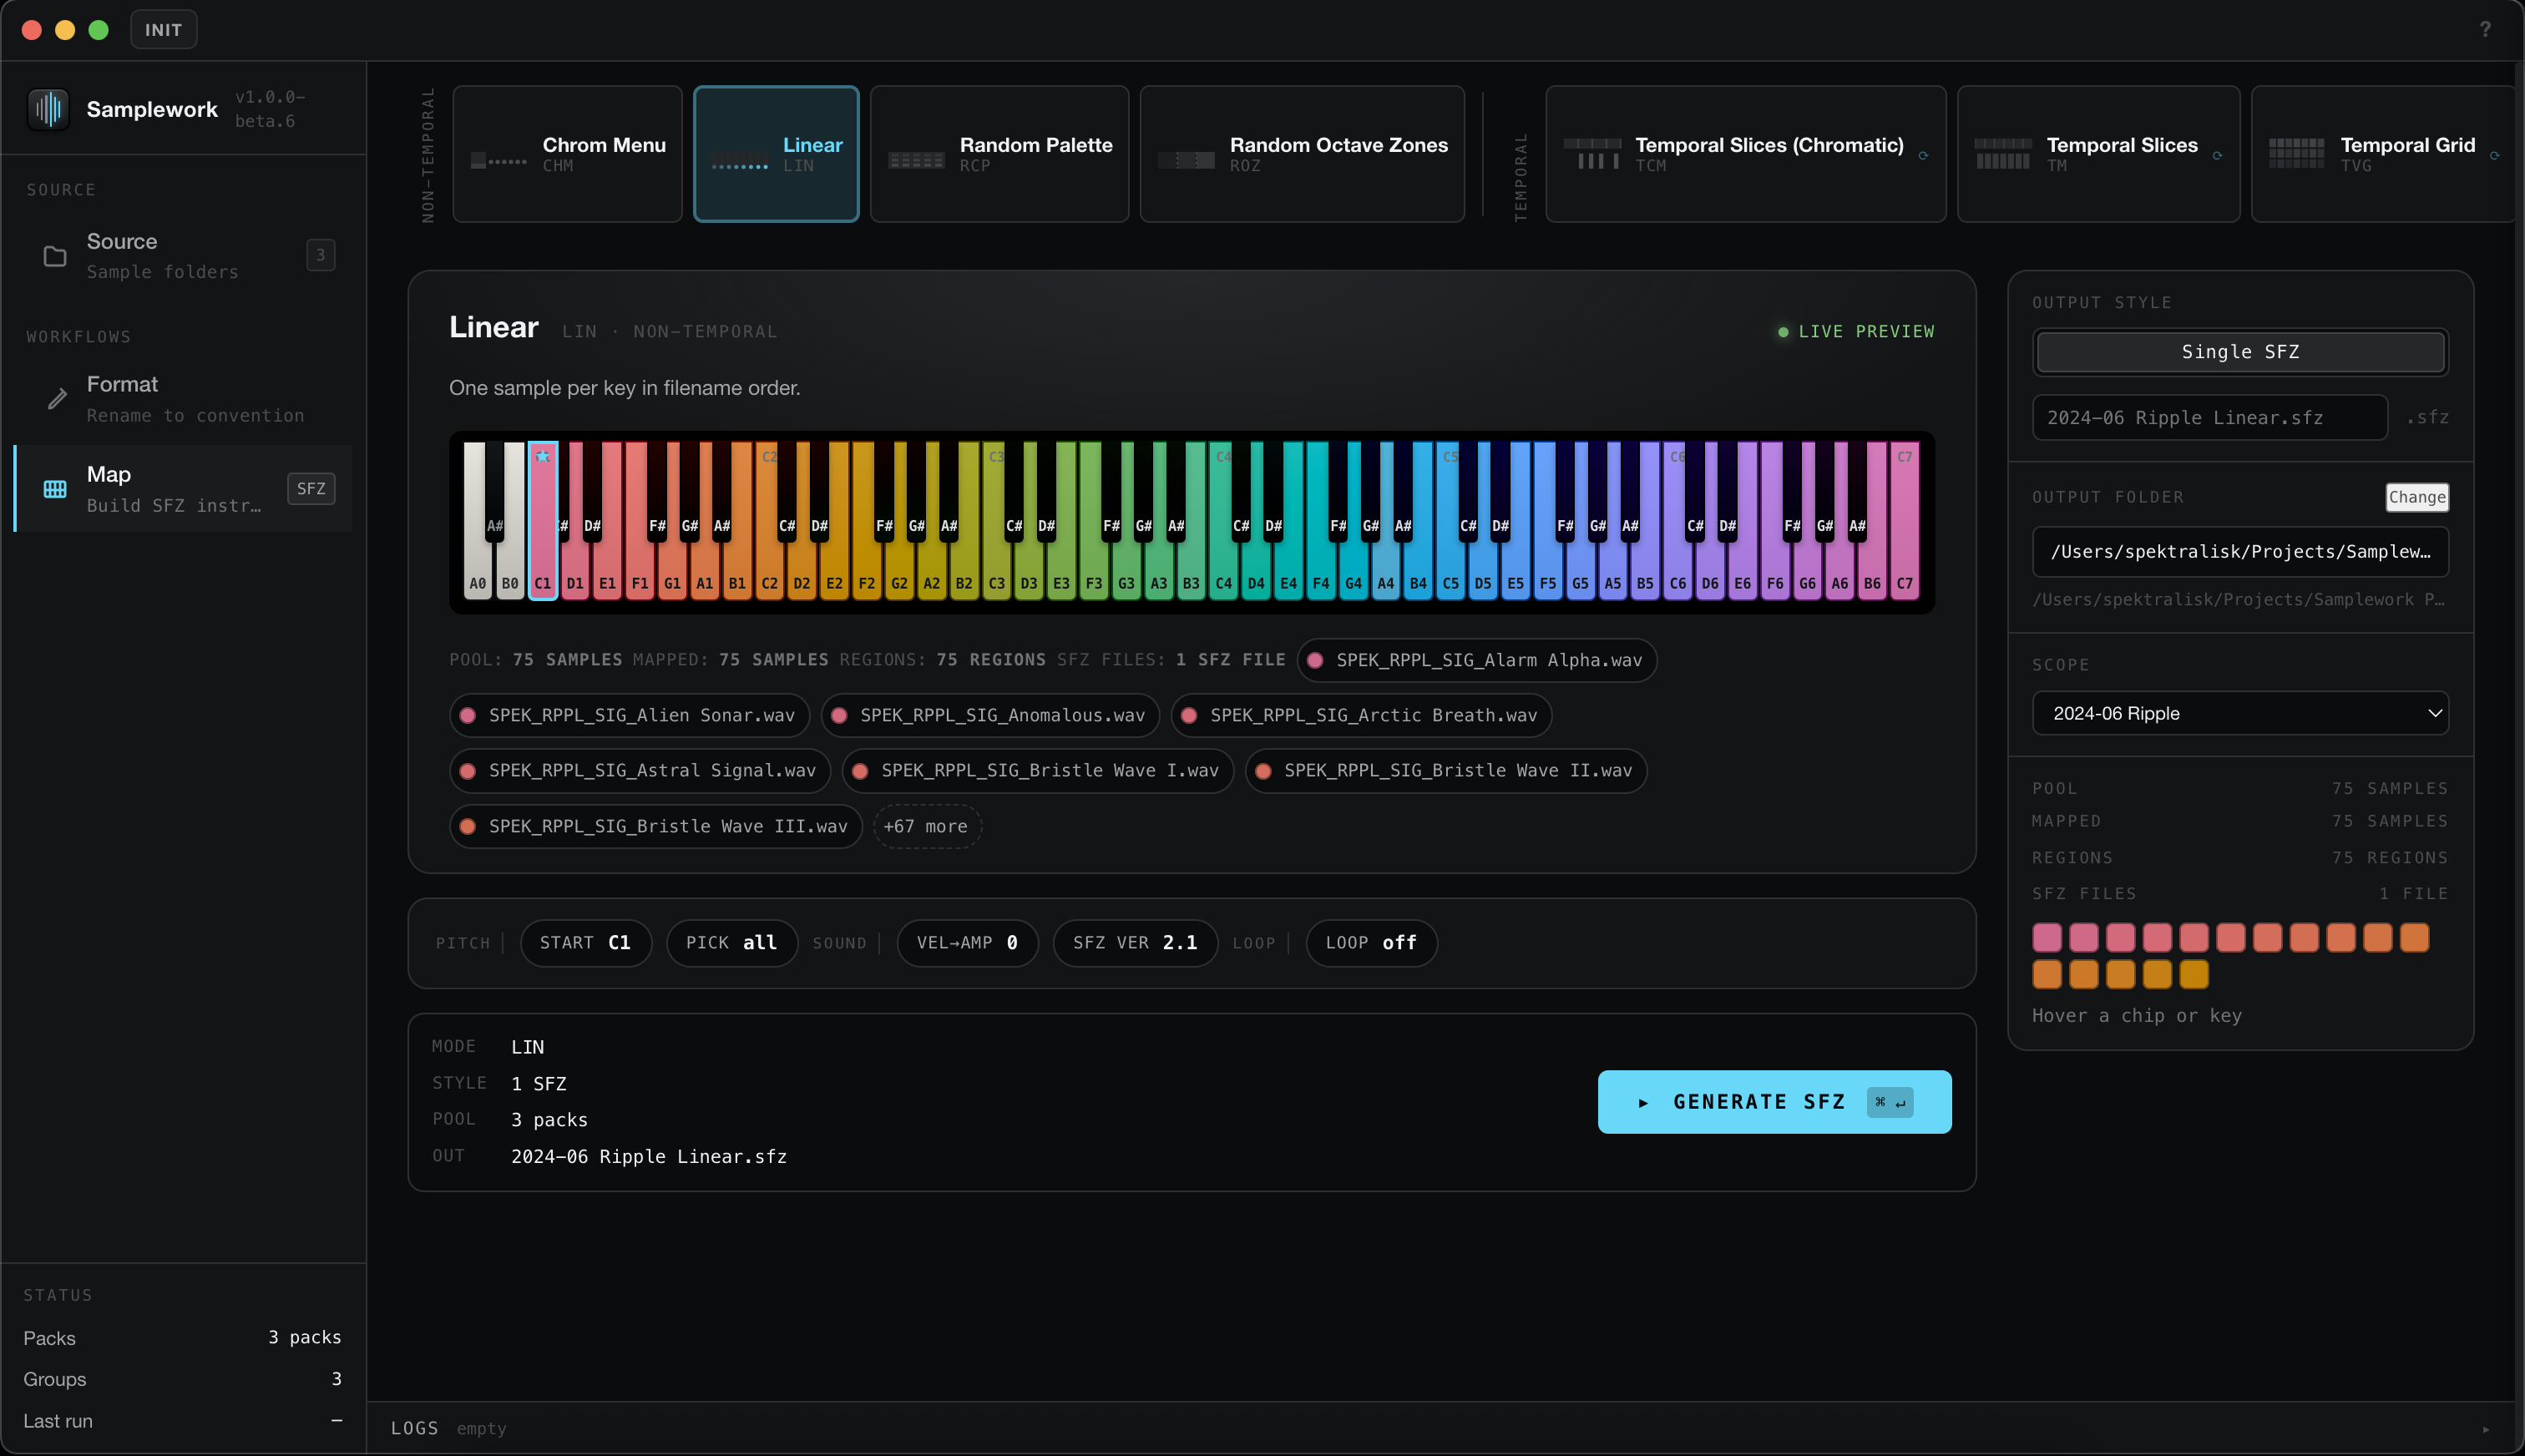Switch to Random Palette mode
Screen dimensions: 2525x1456
(999, 154)
